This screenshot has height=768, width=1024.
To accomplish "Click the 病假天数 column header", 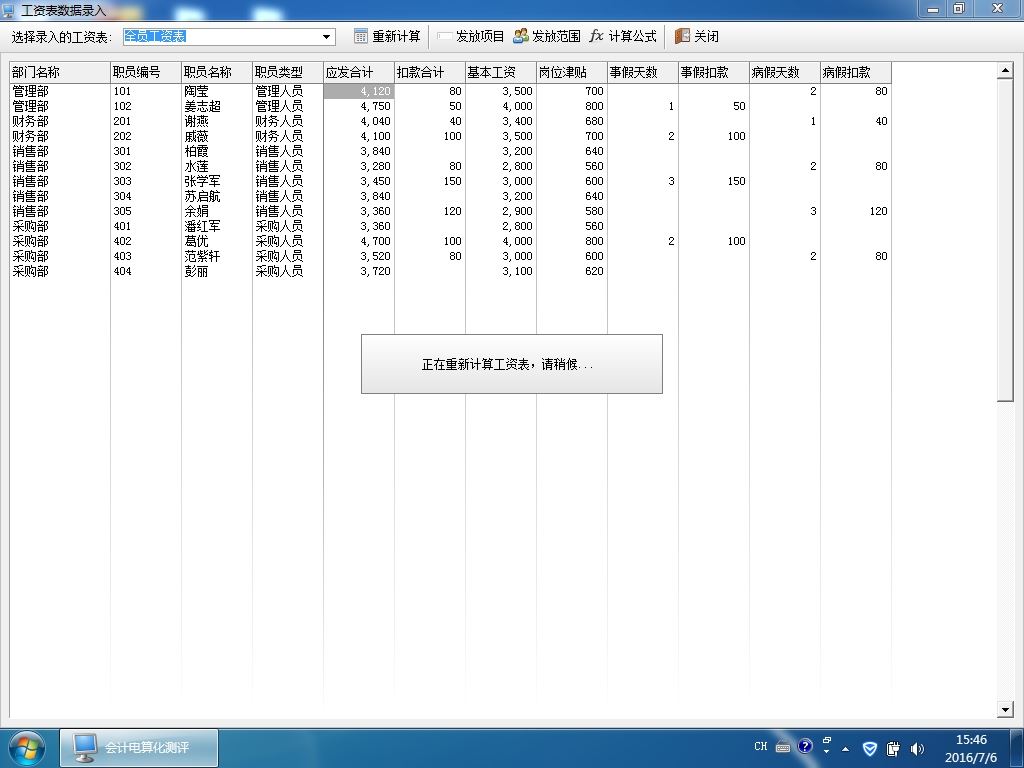I will (785, 72).
